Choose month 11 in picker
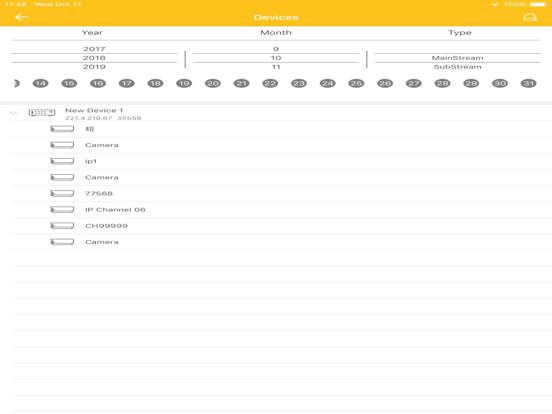This screenshot has height=414, width=552. [x=276, y=67]
